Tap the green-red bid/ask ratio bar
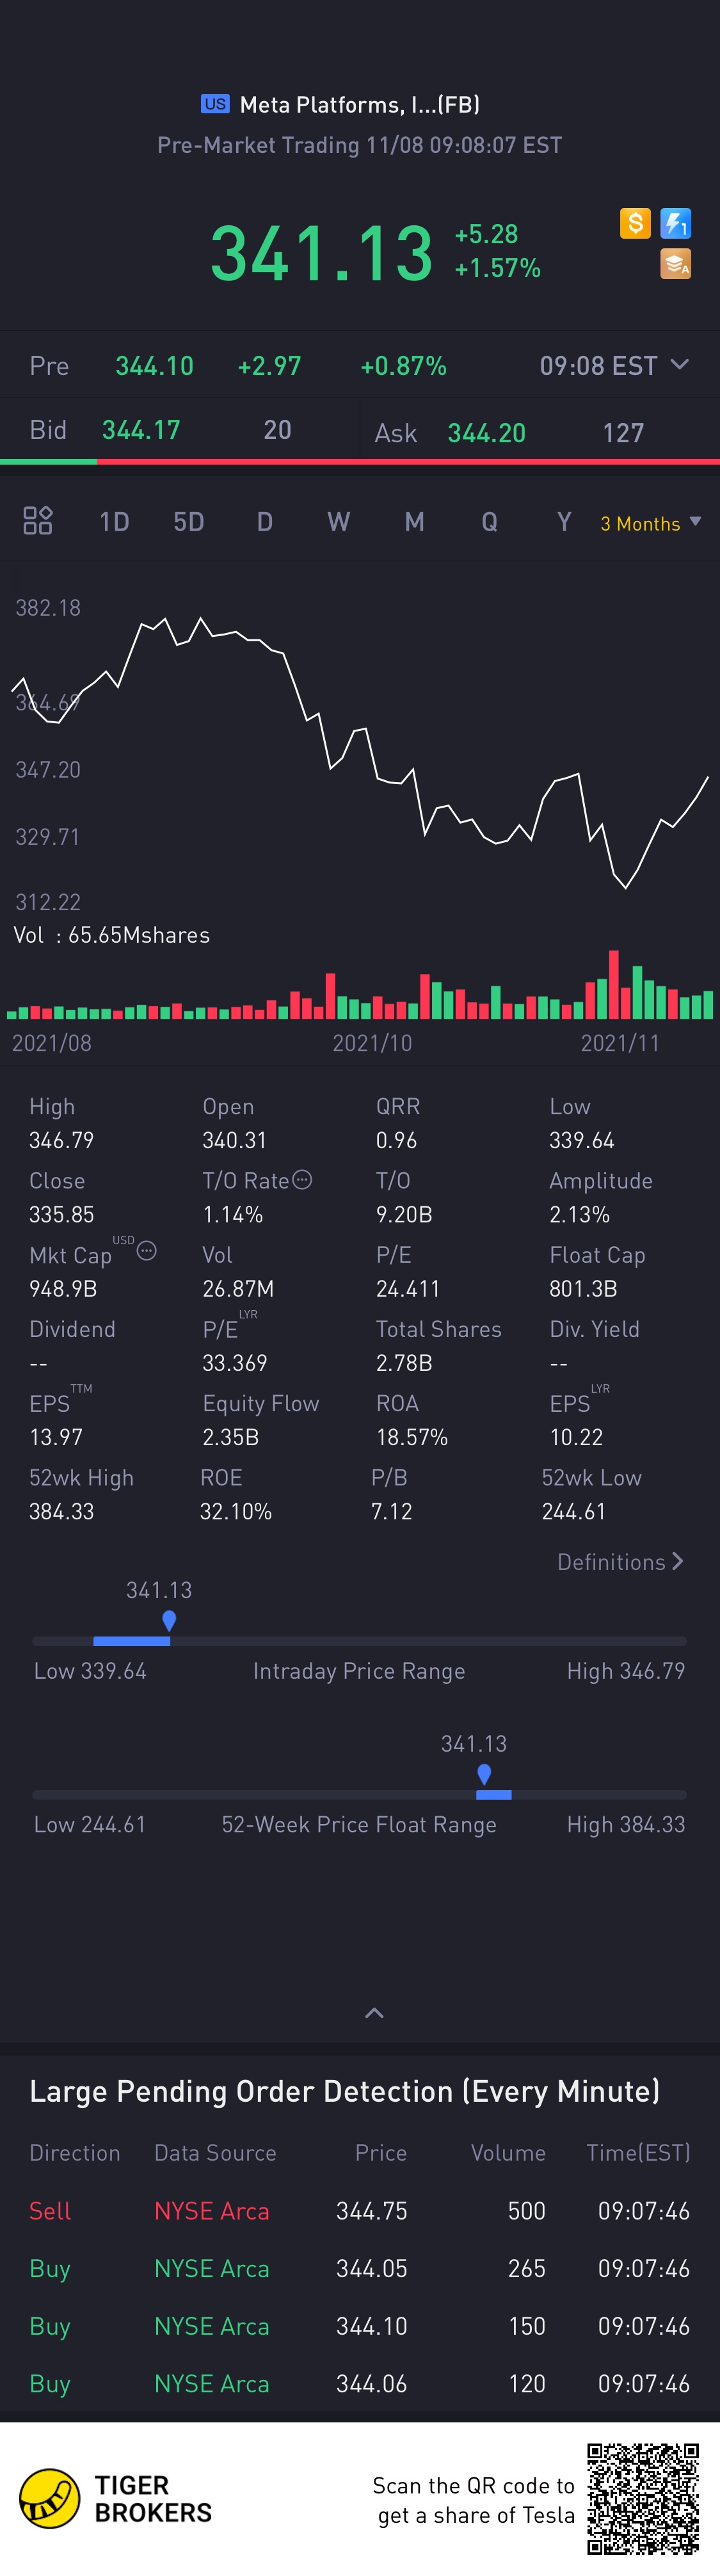 [360, 462]
